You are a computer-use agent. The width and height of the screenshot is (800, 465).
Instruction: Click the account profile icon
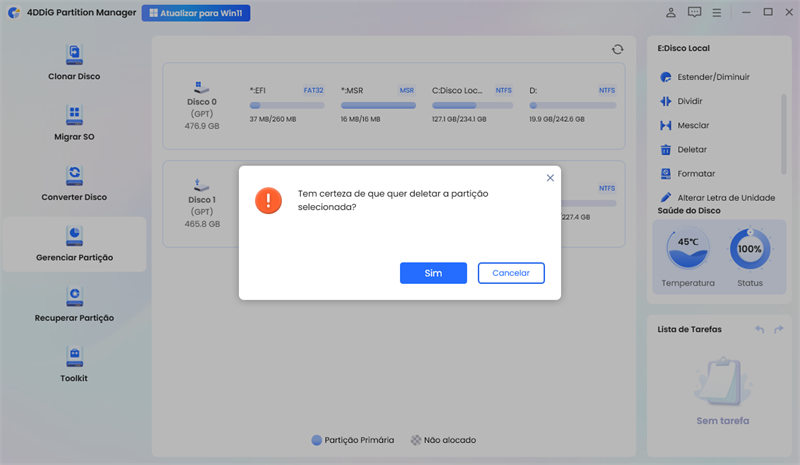[670, 13]
